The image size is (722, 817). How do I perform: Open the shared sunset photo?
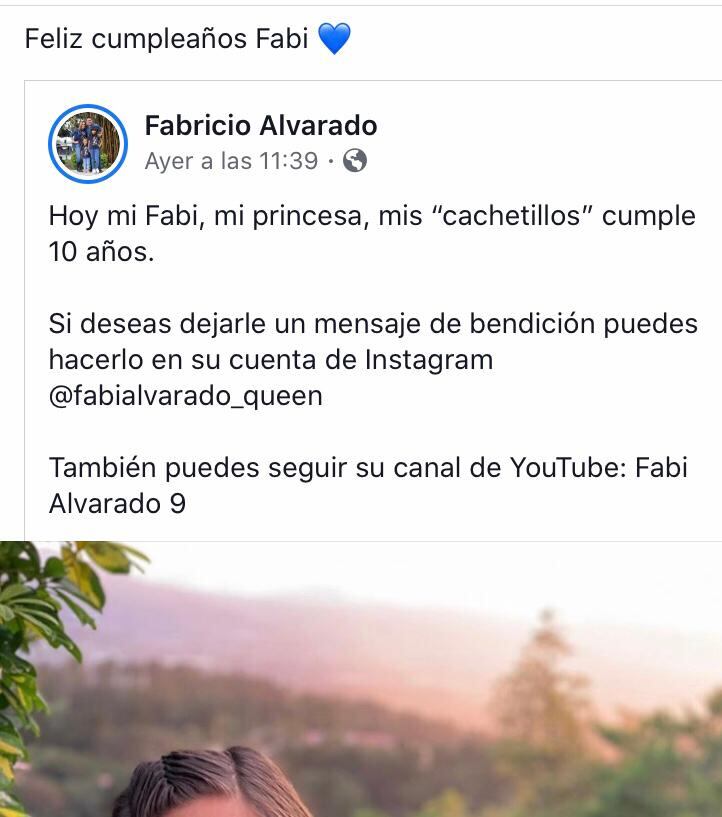click(x=361, y=679)
